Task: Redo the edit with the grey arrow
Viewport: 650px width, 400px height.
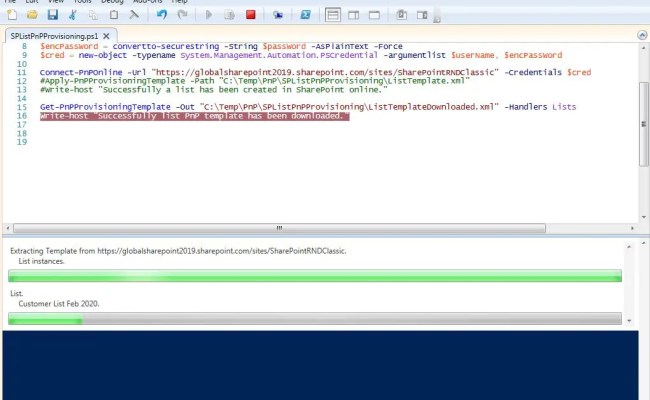Action: click(182, 15)
